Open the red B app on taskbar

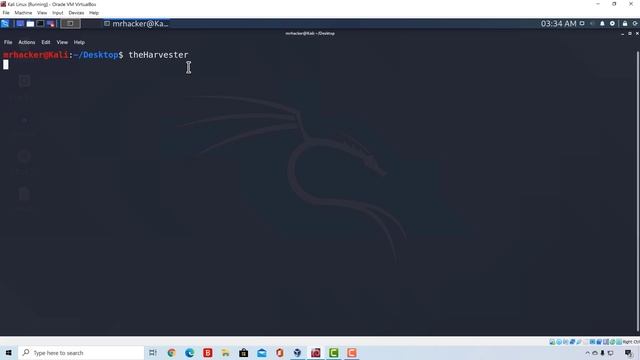point(207,353)
